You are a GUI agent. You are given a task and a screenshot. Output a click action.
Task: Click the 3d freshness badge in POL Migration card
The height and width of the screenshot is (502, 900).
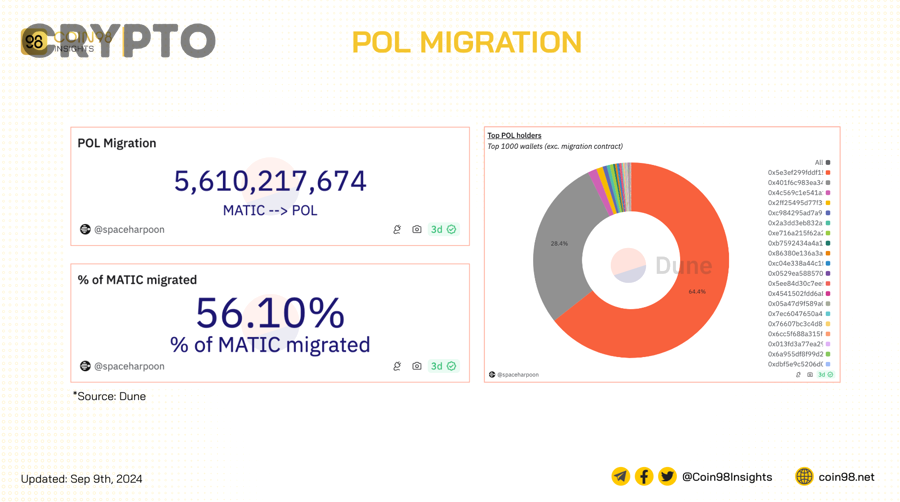[x=443, y=229]
